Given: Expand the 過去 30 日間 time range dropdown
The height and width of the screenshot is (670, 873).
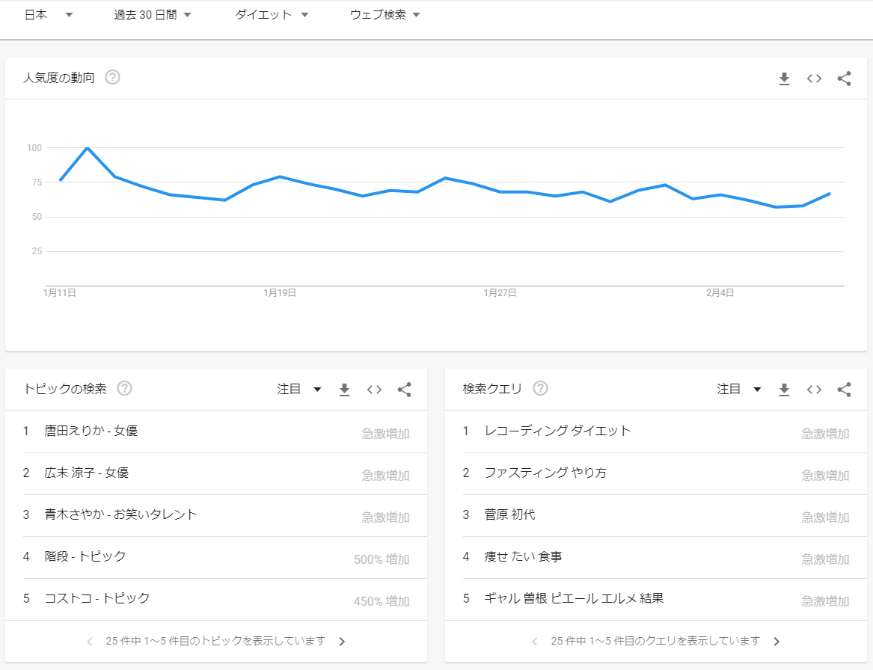Looking at the screenshot, I should (152, 15).
